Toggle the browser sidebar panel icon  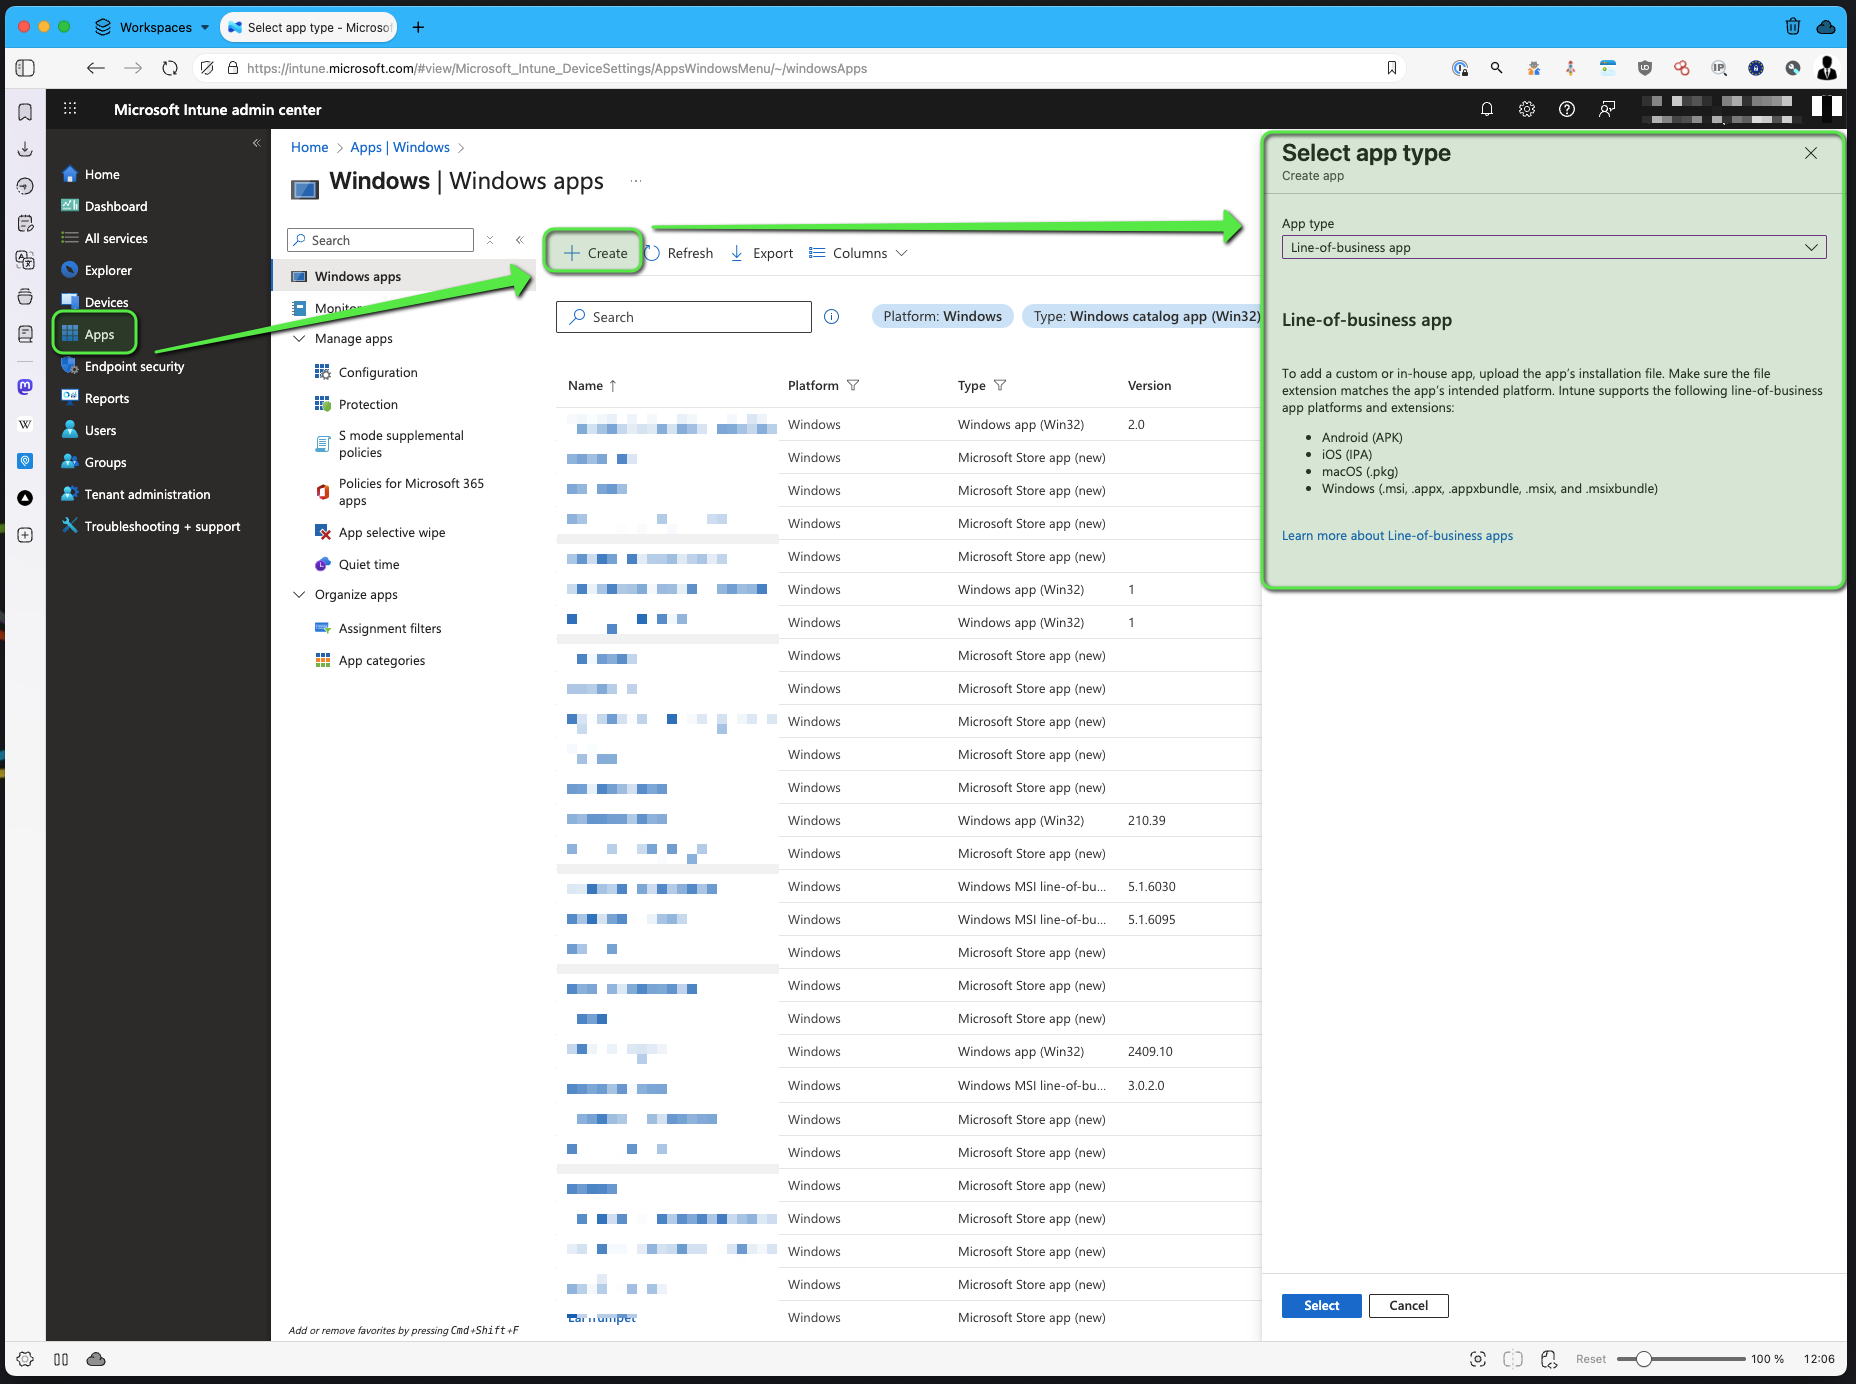pos(26,68)
